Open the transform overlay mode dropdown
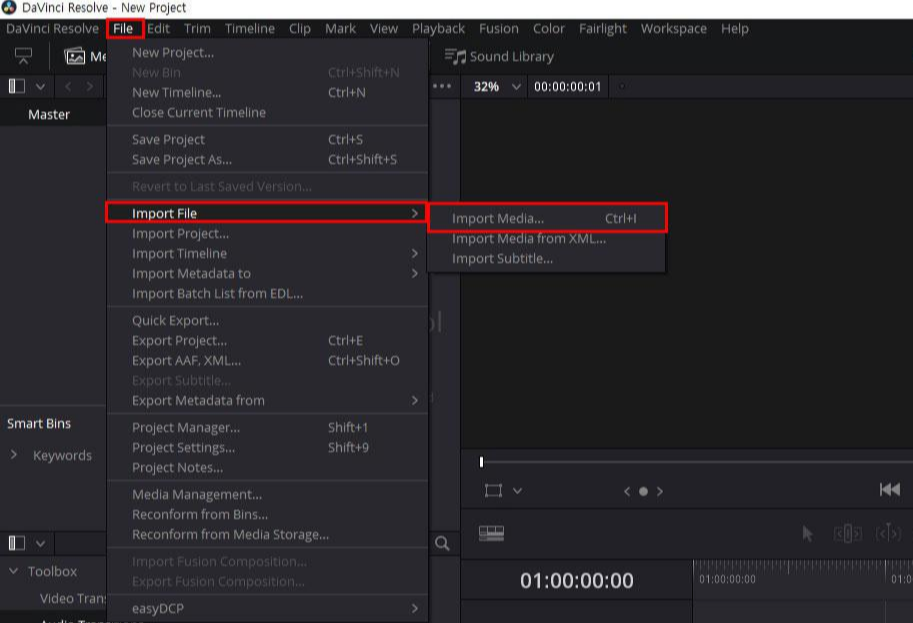This screenshot has height=623, width=913. click(x=517, y=491)
